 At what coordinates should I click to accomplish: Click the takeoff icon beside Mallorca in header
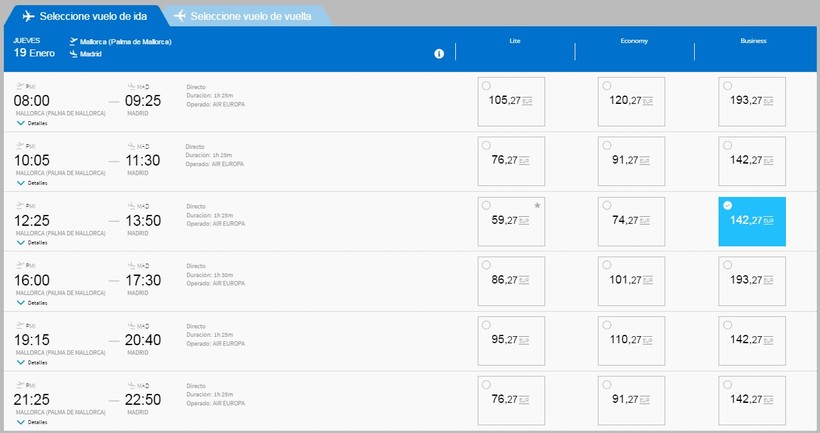click(74, 42)
